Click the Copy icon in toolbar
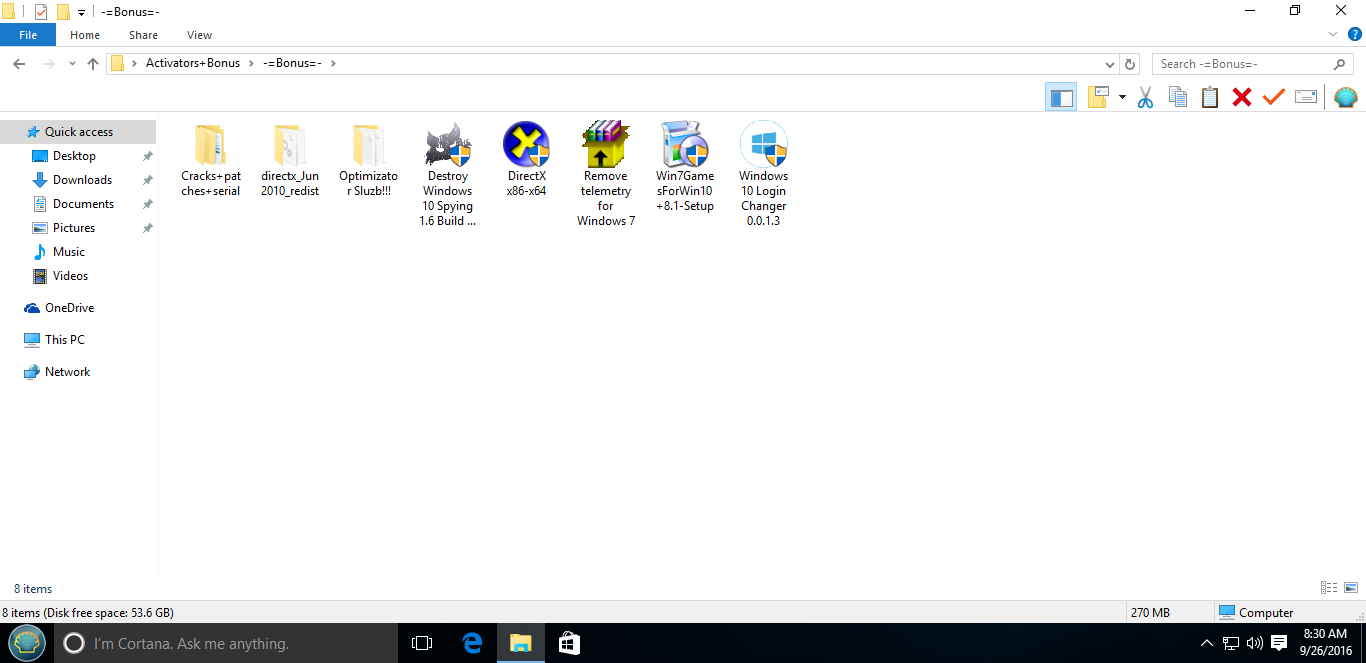Screen dimensions: 1366x663 1178,97
